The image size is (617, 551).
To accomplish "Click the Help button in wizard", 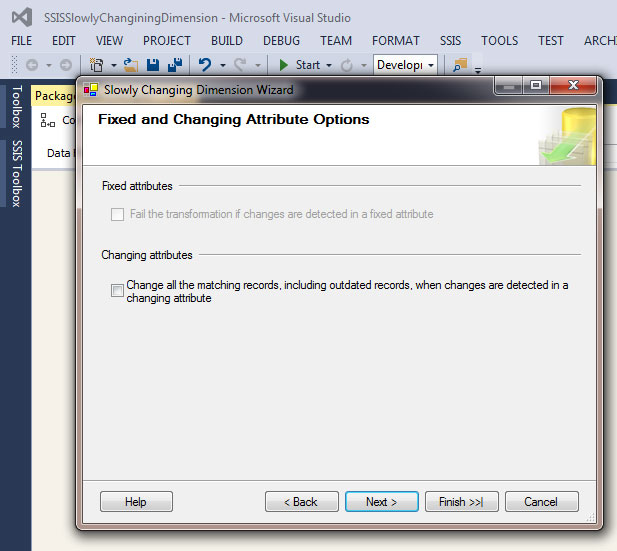I will click(136, 502).
